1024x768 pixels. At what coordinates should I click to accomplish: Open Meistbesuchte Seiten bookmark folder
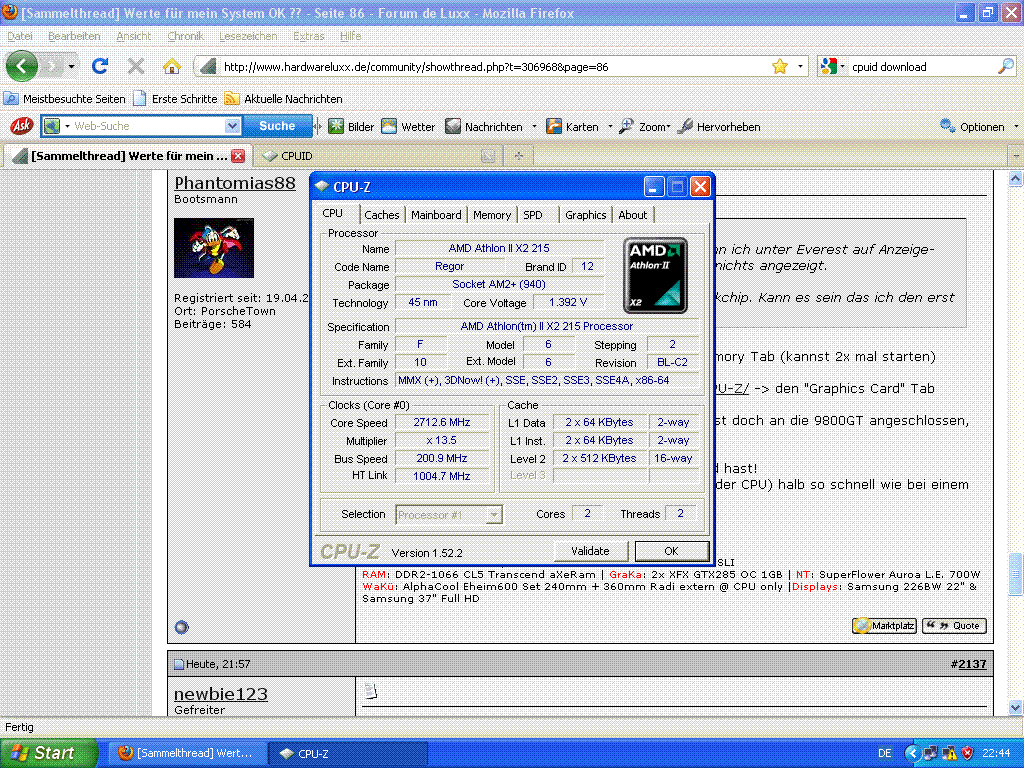(65, 99)
